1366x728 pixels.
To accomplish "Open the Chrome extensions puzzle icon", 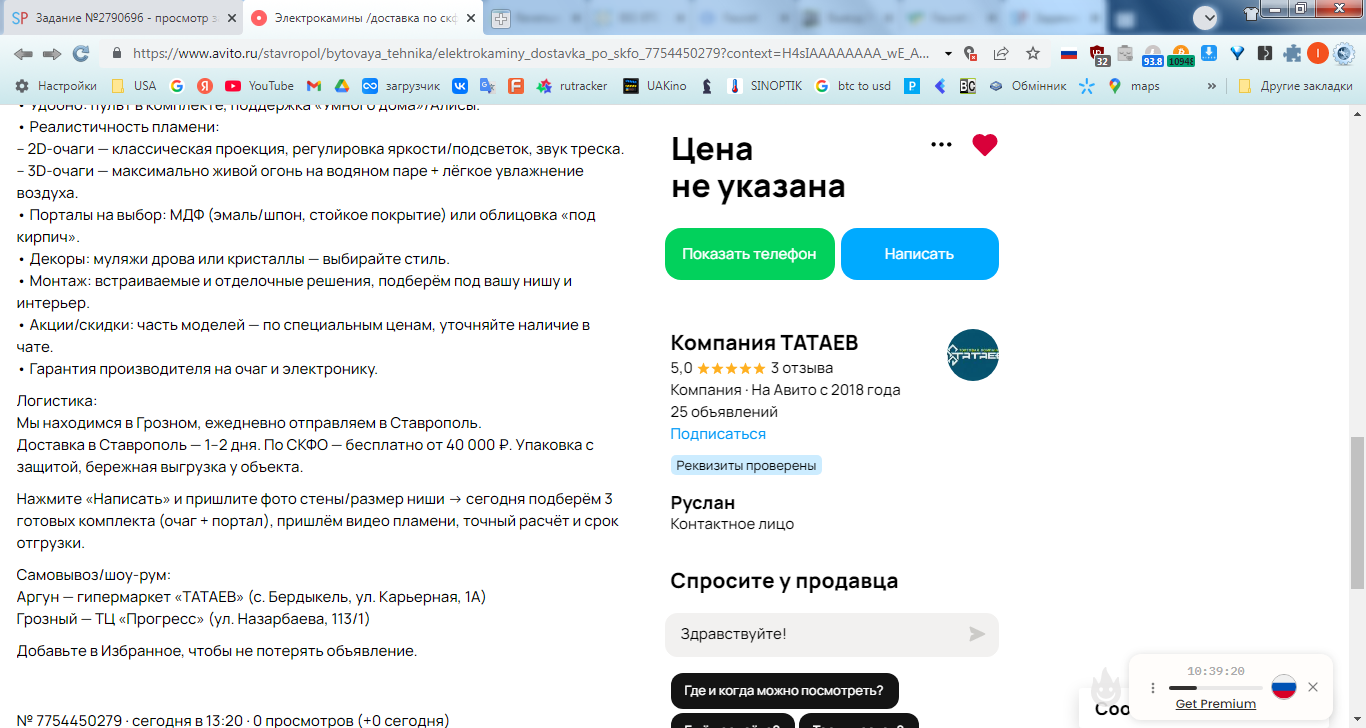I will (1293, 53).
